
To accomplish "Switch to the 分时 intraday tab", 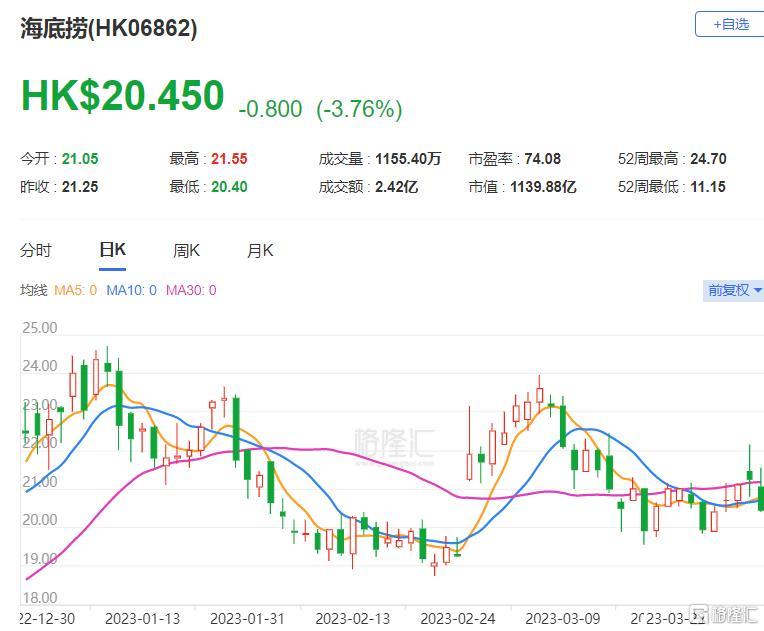I will coord(36,250).
